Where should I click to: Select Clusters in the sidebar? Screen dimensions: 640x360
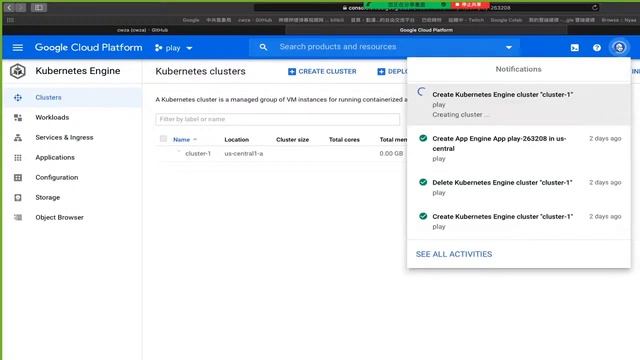pyautogui.click(x=73, y=98)
